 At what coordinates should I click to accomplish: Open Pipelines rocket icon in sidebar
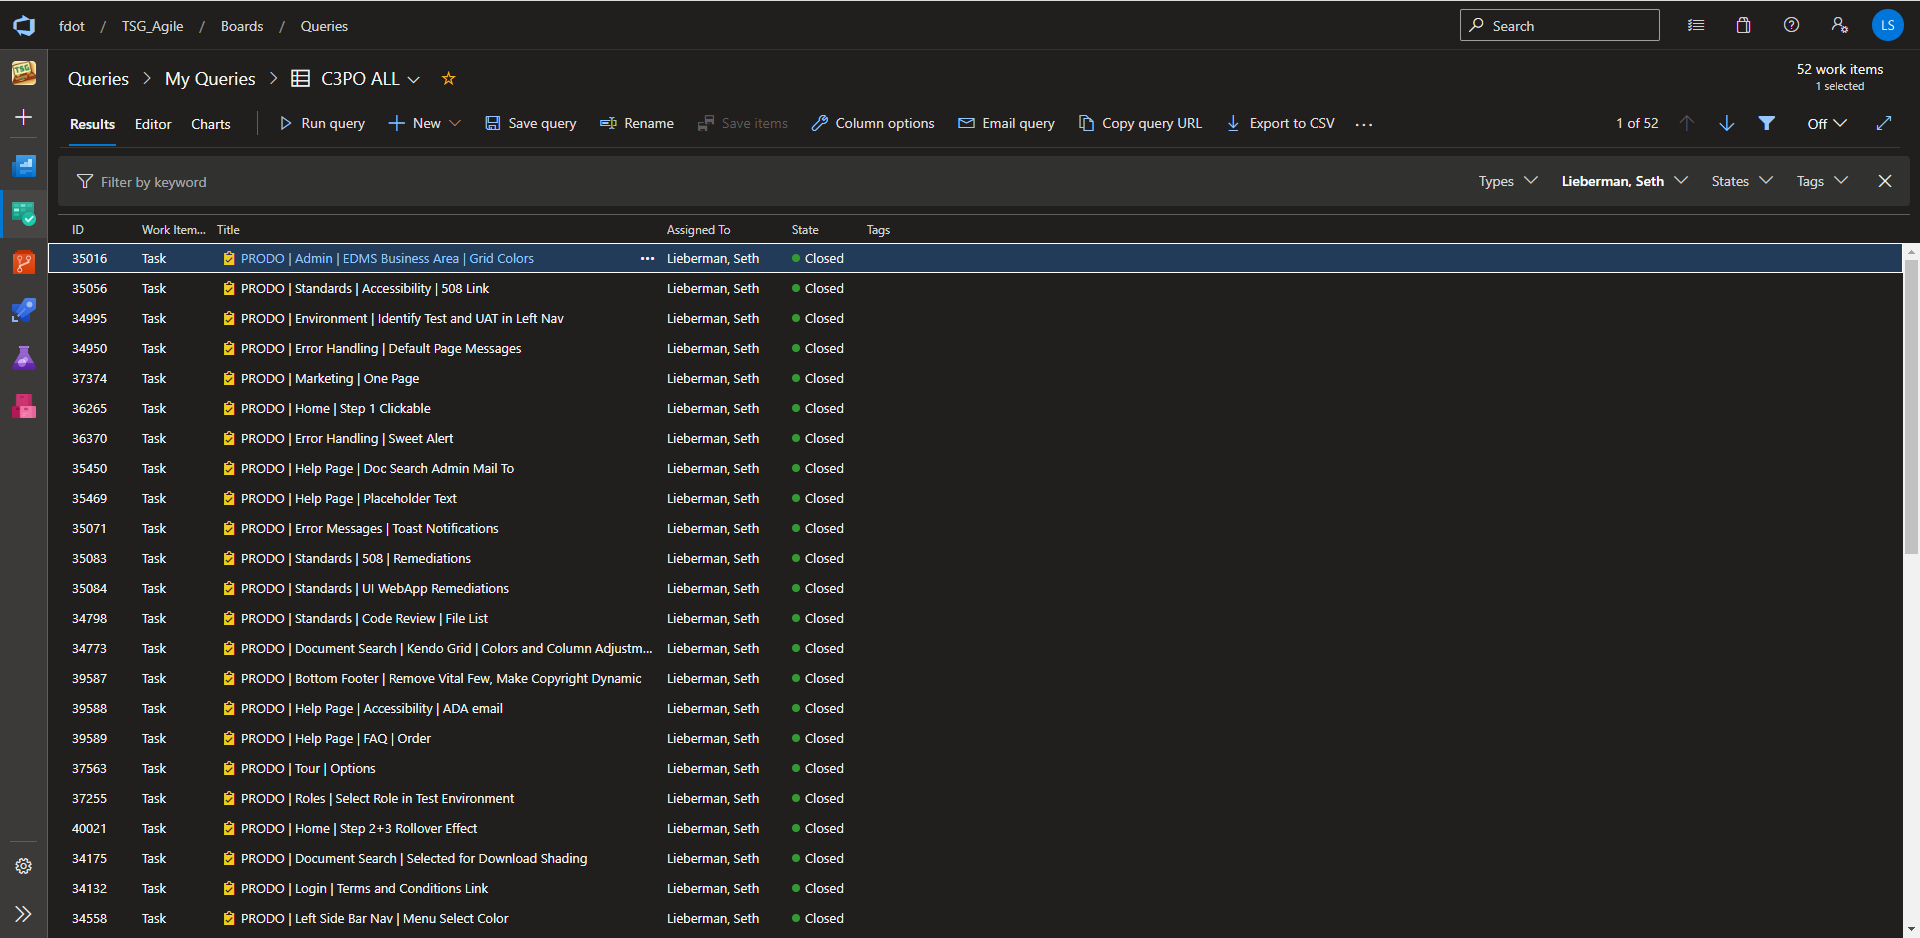pos(24,310)
